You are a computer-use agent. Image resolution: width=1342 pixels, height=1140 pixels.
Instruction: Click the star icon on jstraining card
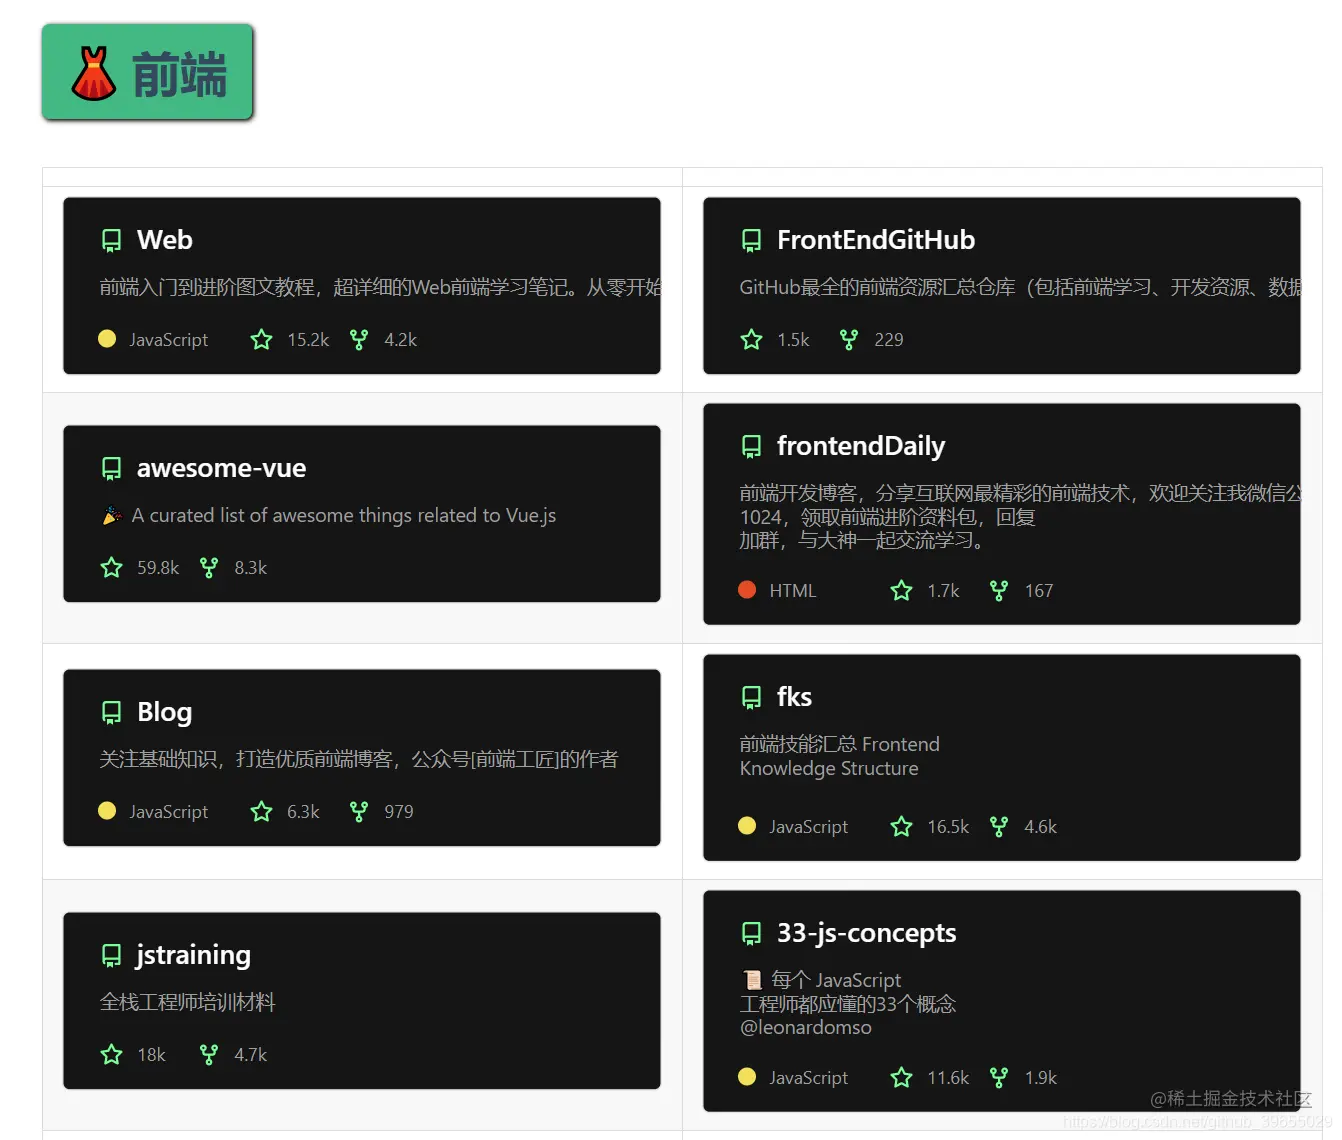[111, 1055]
